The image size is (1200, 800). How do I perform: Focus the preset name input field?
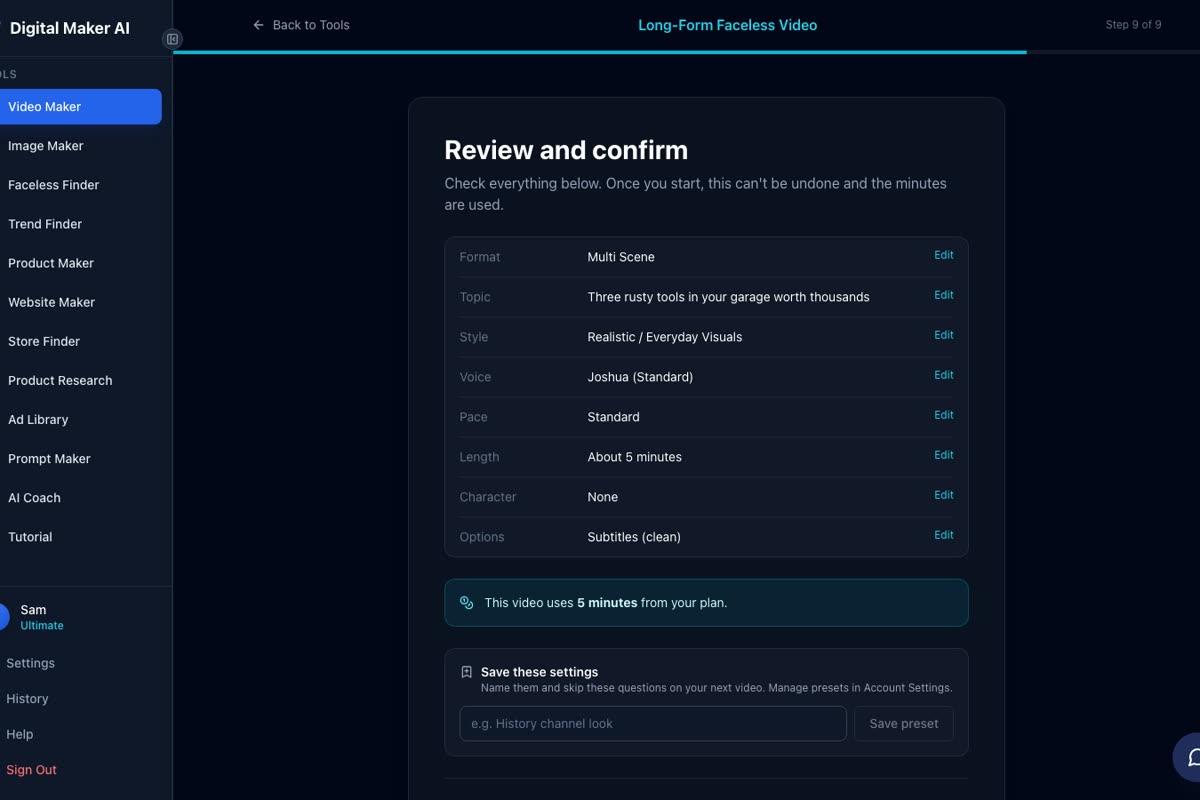(x=653, y=724)
